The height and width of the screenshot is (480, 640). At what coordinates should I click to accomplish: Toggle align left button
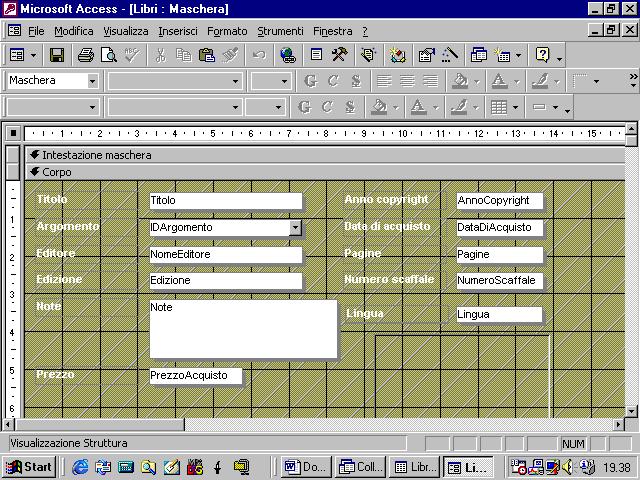[x=384, y=81]
